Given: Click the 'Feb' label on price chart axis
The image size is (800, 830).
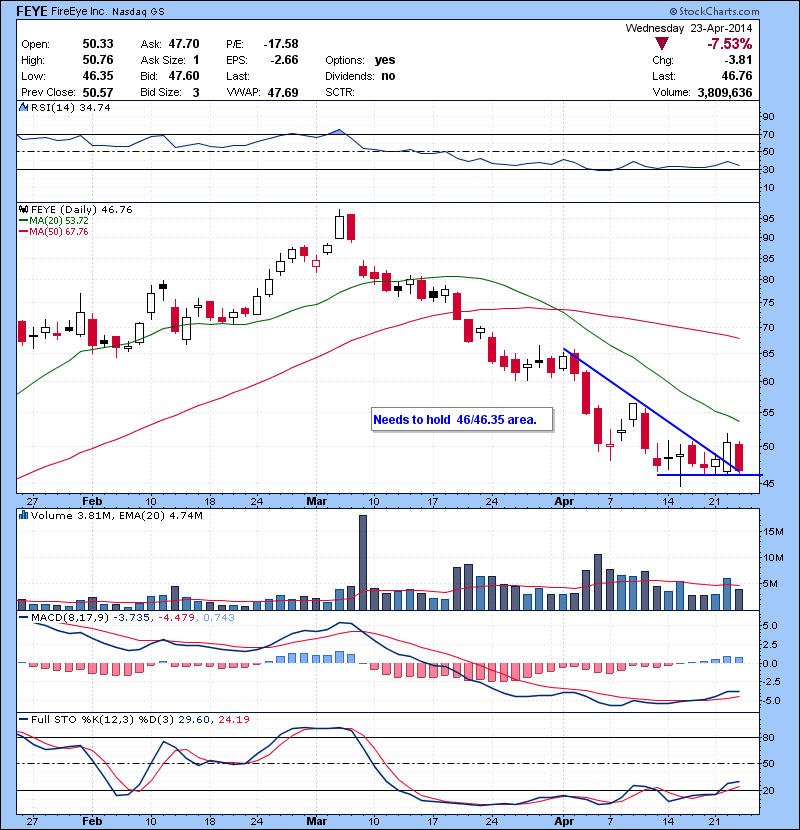Looking at the screenshot, I should coord(92,501).
